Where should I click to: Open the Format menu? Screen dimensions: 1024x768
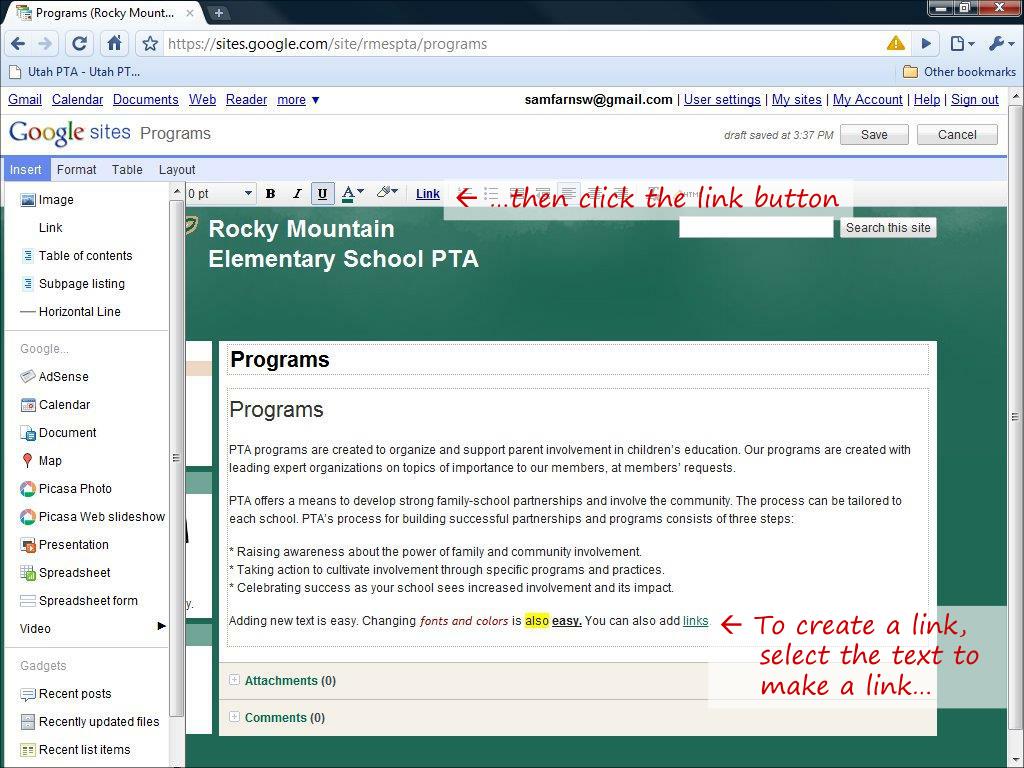(76, 170)
